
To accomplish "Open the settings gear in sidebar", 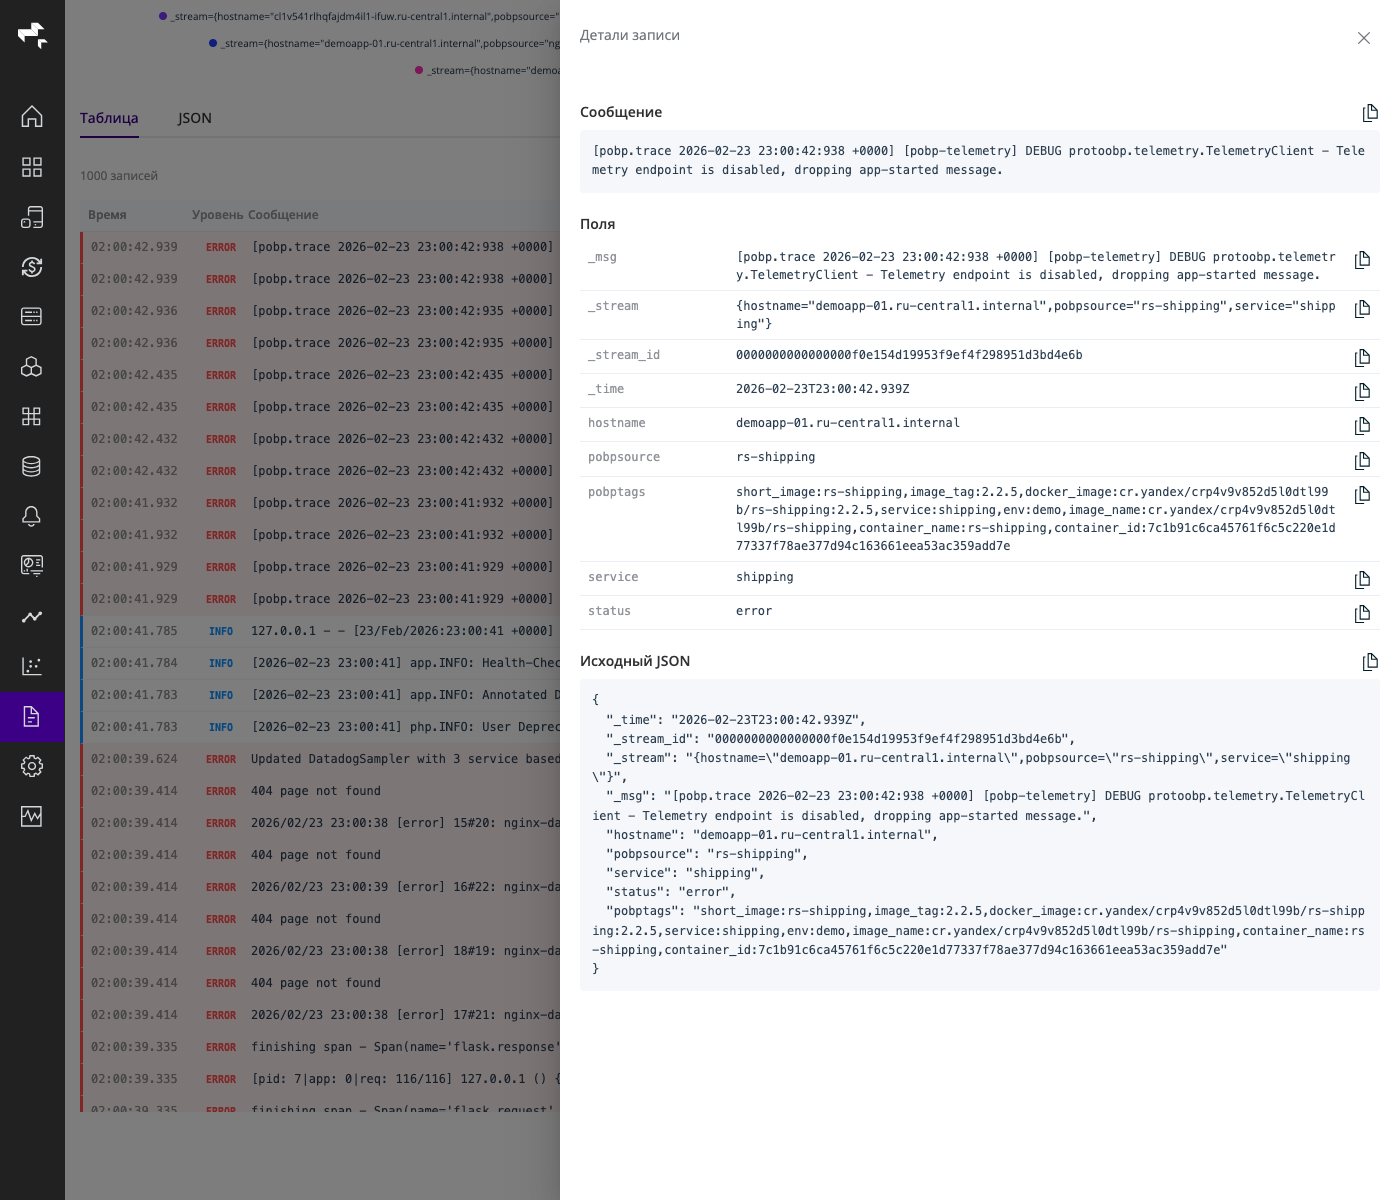I will click(32, 766).
